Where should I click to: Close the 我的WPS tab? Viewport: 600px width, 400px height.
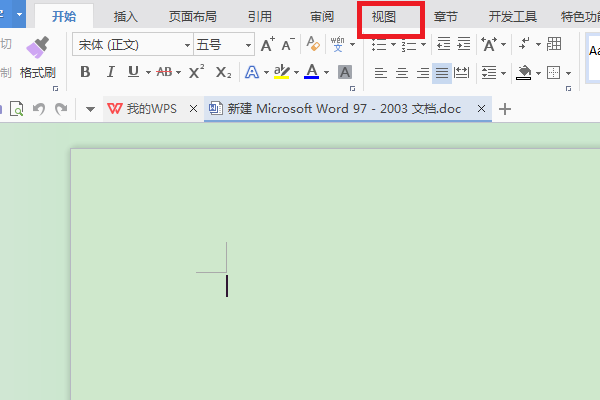coord(194,109)
